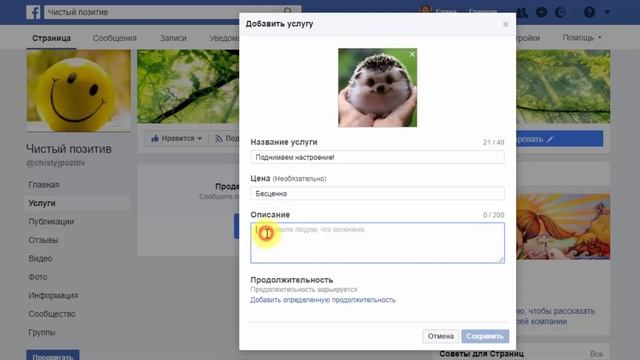Open Группы in the sidebar

[42, 333]
